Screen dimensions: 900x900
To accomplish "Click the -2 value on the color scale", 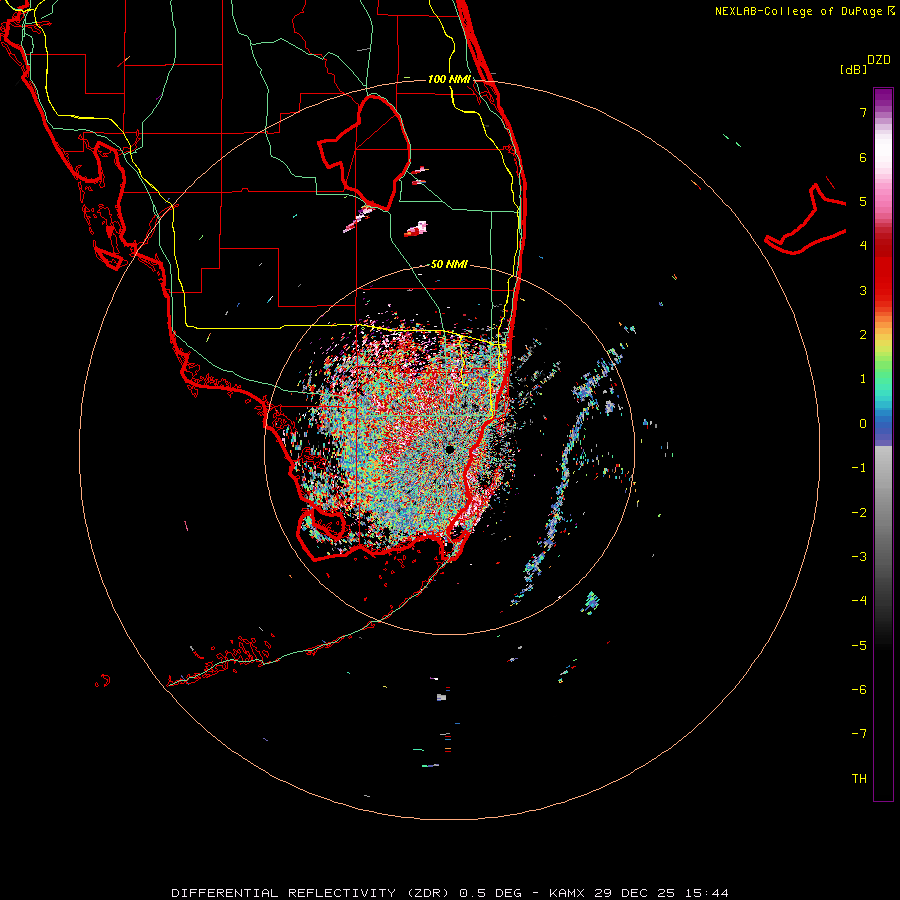I will pyautogui.click(x=859, y=512).
